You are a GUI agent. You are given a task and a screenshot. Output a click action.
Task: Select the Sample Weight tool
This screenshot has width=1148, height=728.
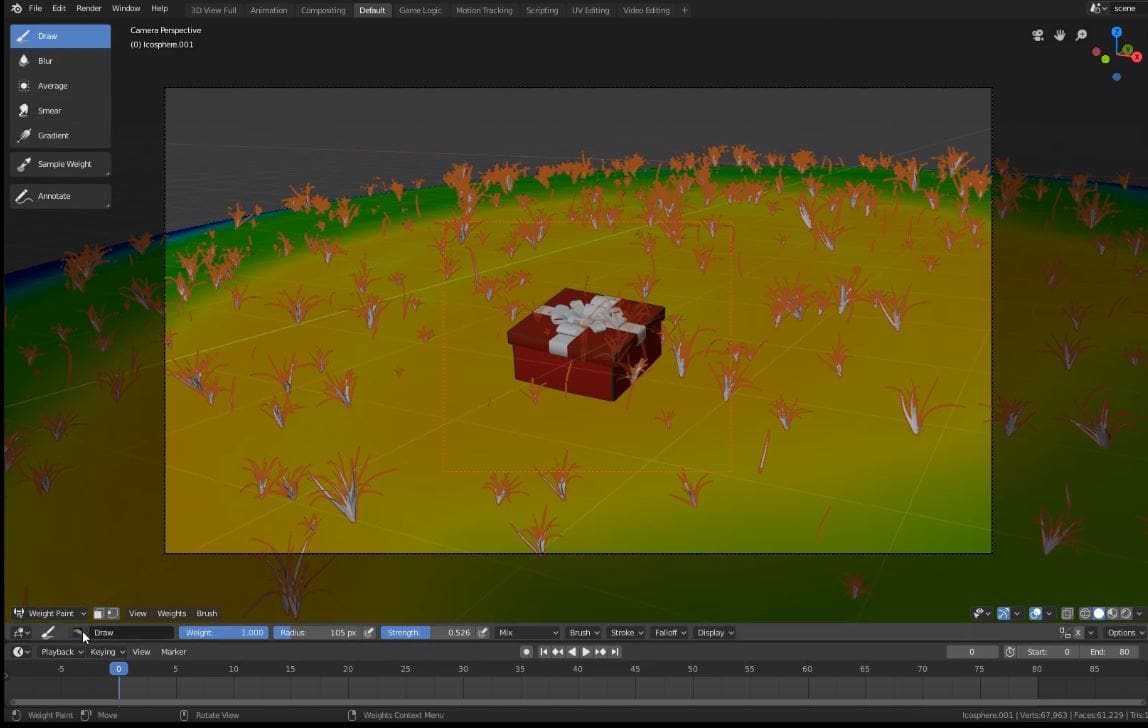point(60,164)
